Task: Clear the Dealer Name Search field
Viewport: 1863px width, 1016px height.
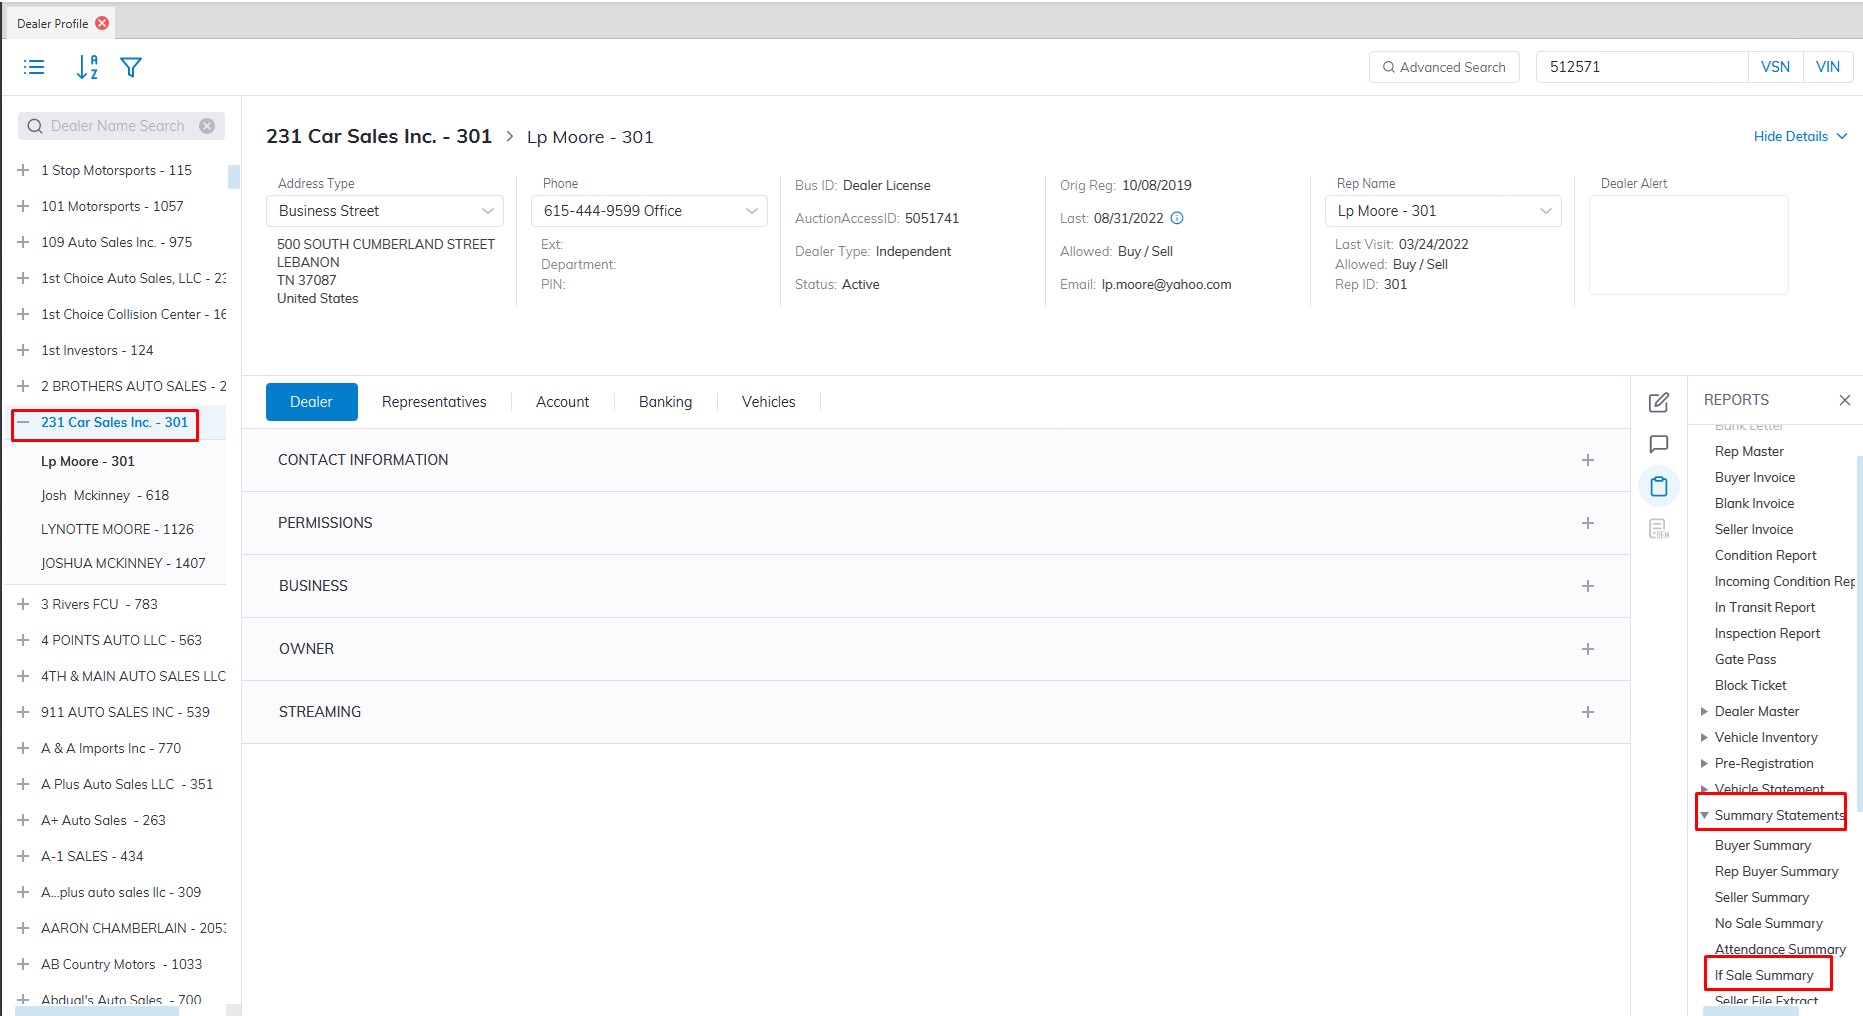Action: click(207, 126)
